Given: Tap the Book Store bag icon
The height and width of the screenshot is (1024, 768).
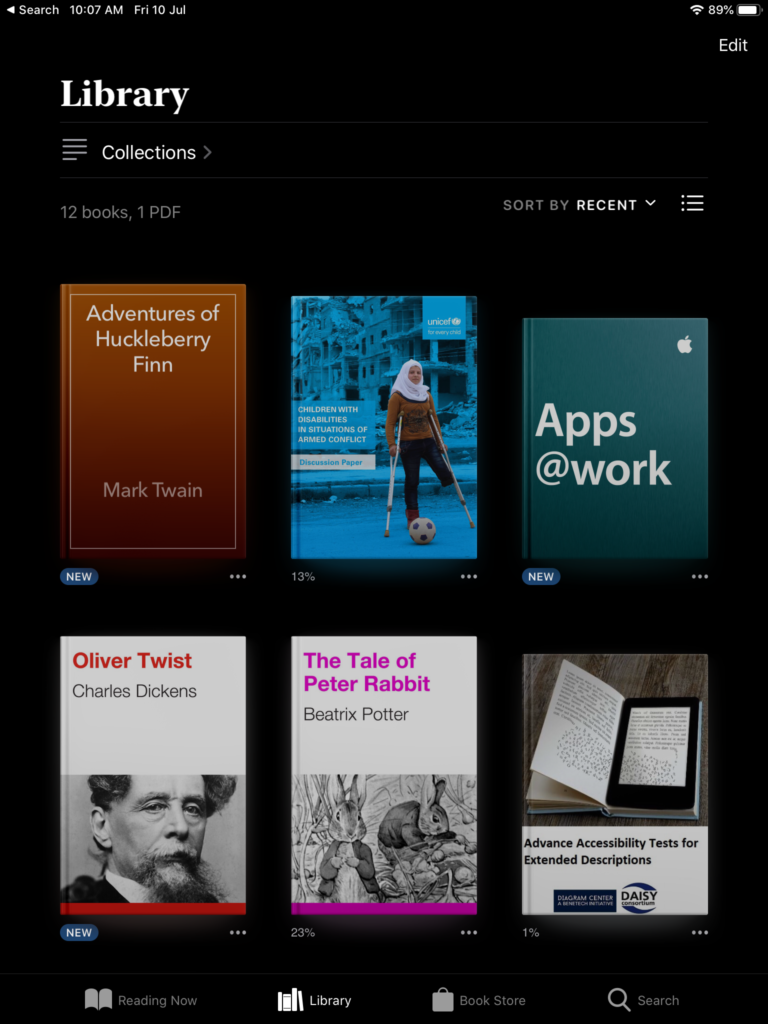Looking at the screenshot, I should [x=442, y=1000].
